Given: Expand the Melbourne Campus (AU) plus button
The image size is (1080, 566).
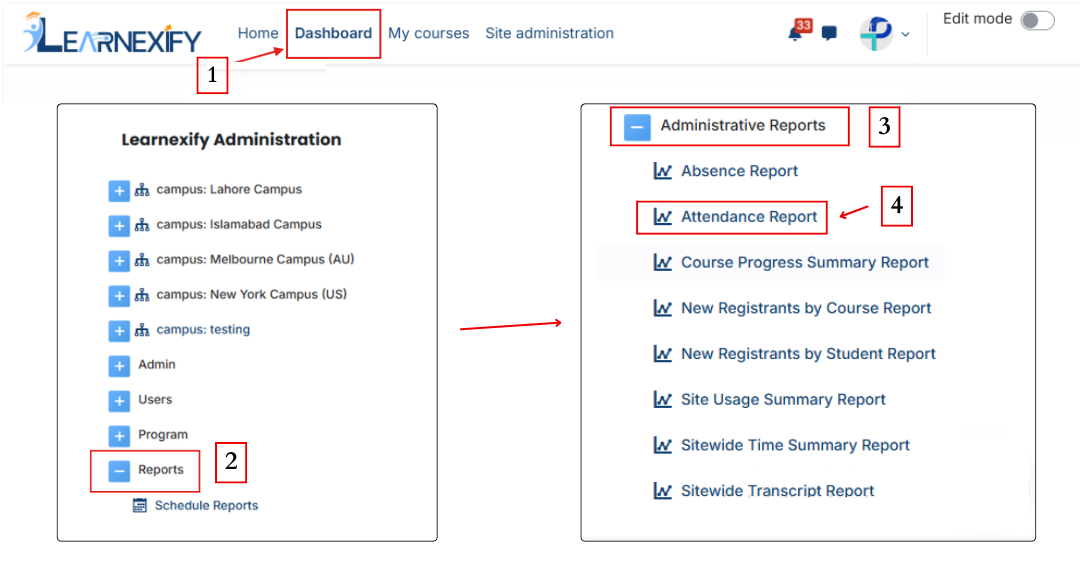Looking at the screenshot, I should pyautogui.click(x=119, y=260).
